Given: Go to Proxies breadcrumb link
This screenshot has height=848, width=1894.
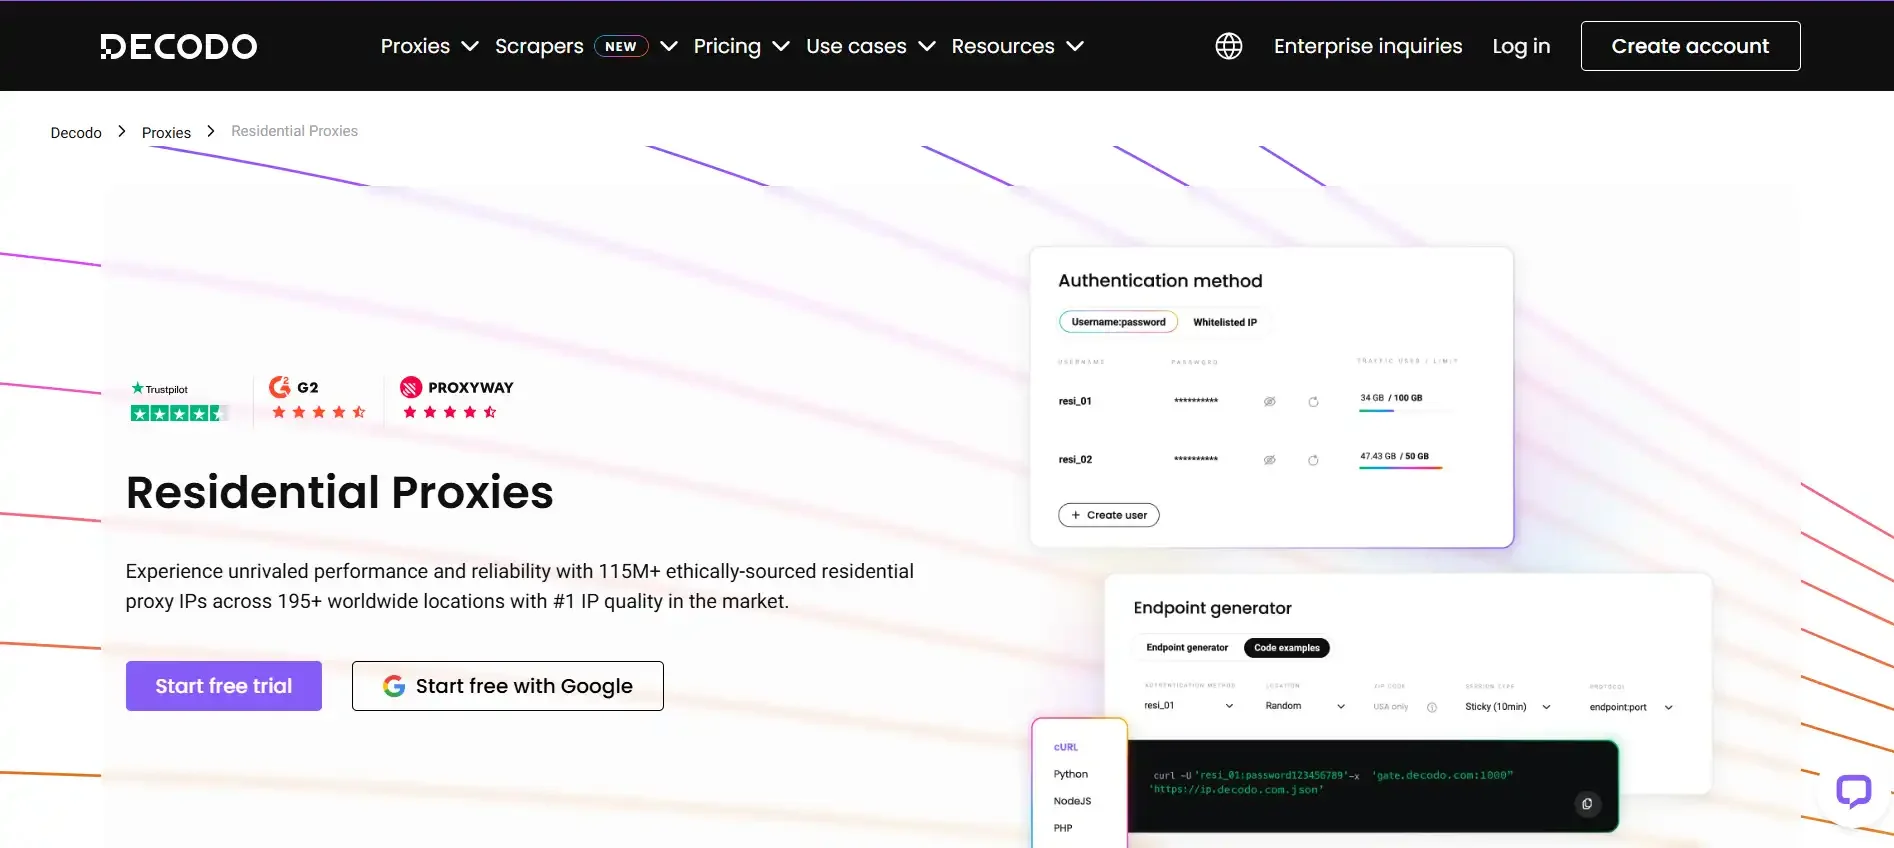Looking at the screenshot, I should click(x=166, y=132).
